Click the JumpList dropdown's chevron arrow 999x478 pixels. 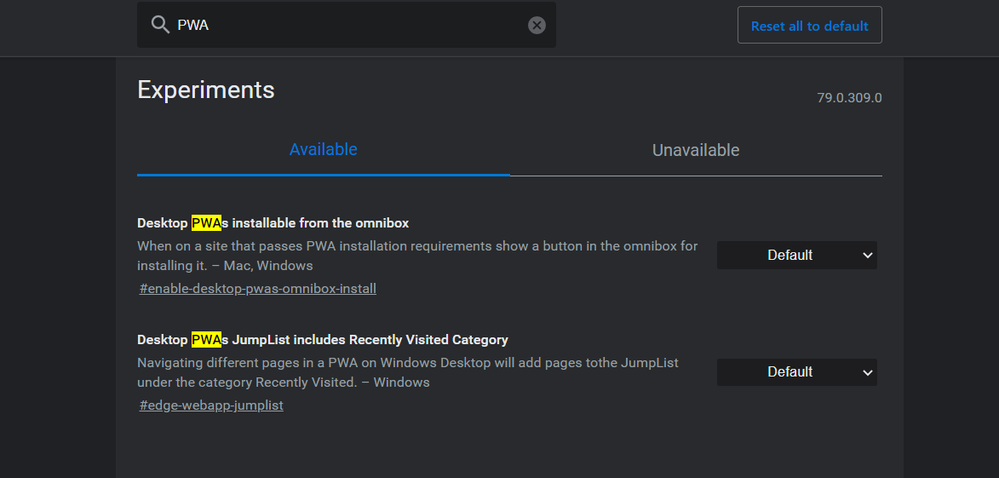coord(867,372)
